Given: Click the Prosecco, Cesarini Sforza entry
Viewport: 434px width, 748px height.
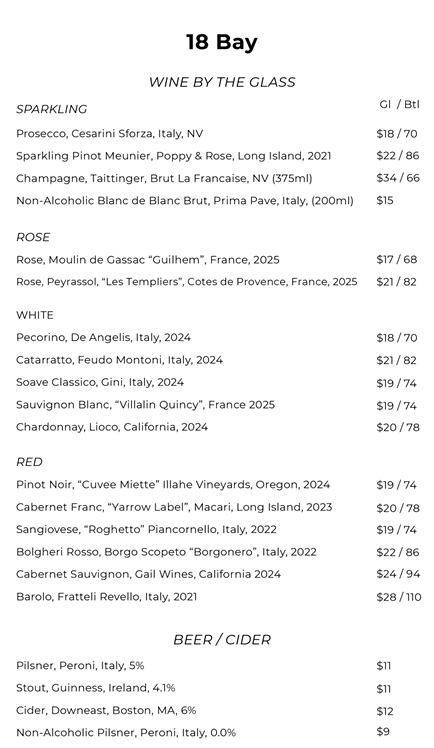Looking at the screenshot, I should [110, 134].
